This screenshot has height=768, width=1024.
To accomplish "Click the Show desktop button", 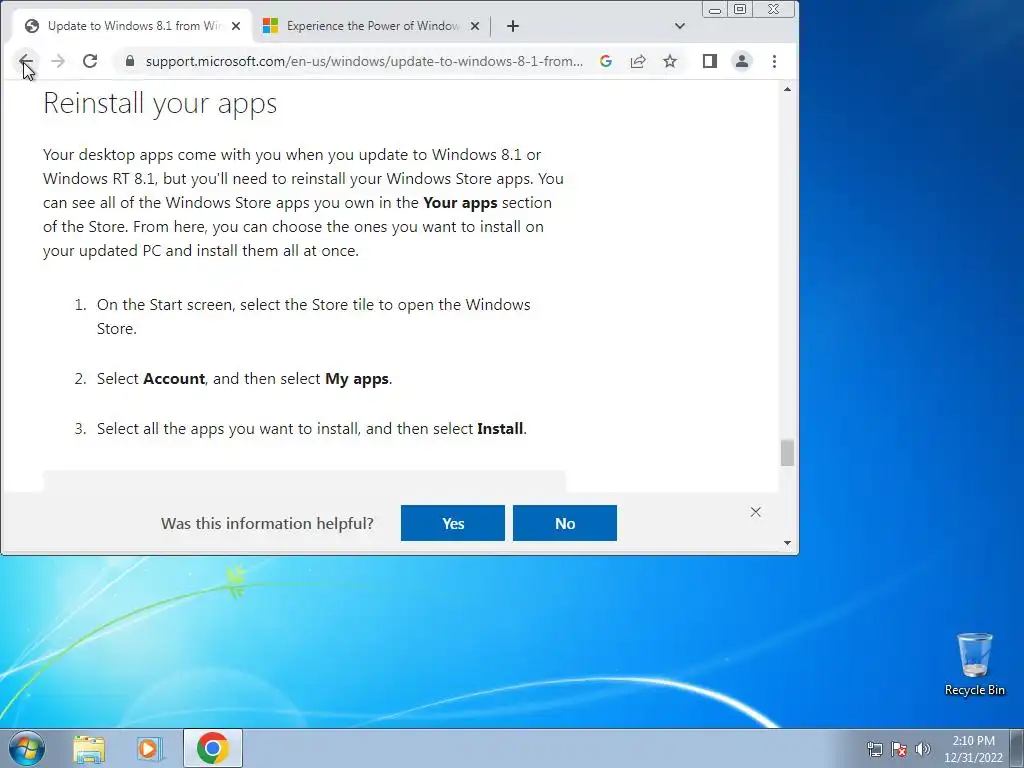I will [1017, 748].
